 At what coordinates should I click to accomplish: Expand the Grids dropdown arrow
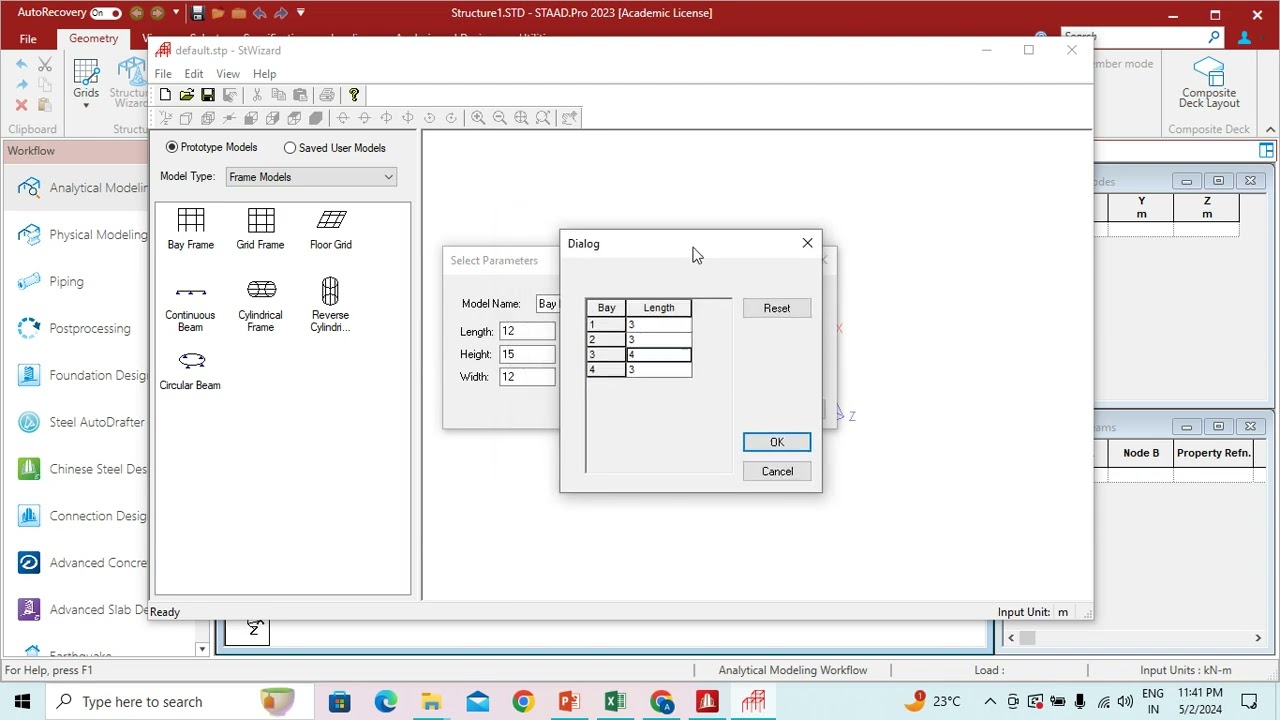(86, 105)
